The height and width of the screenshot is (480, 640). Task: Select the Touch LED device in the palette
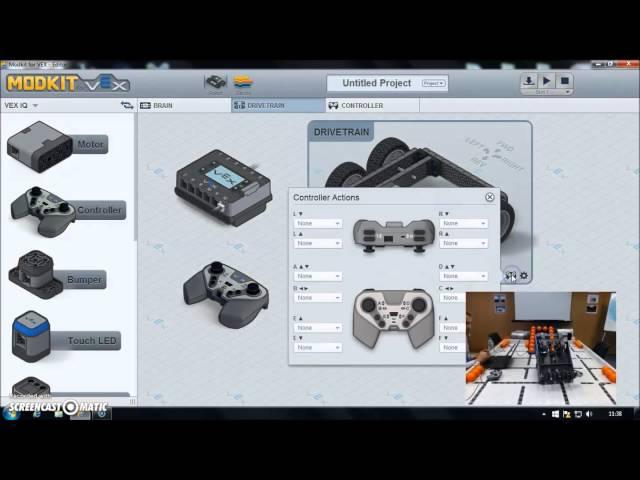[65, 337]
